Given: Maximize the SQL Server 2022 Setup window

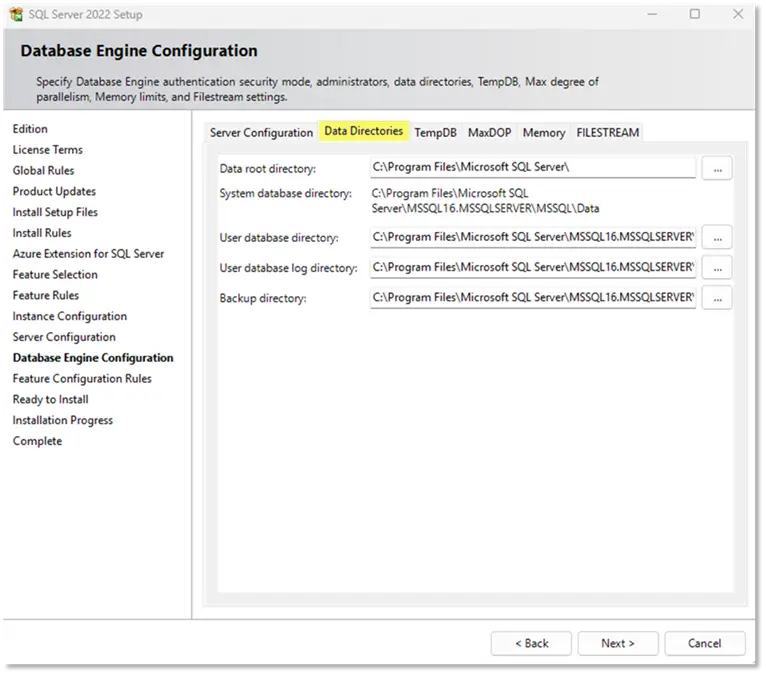Looking at the screenshot, I should point(696,14).
